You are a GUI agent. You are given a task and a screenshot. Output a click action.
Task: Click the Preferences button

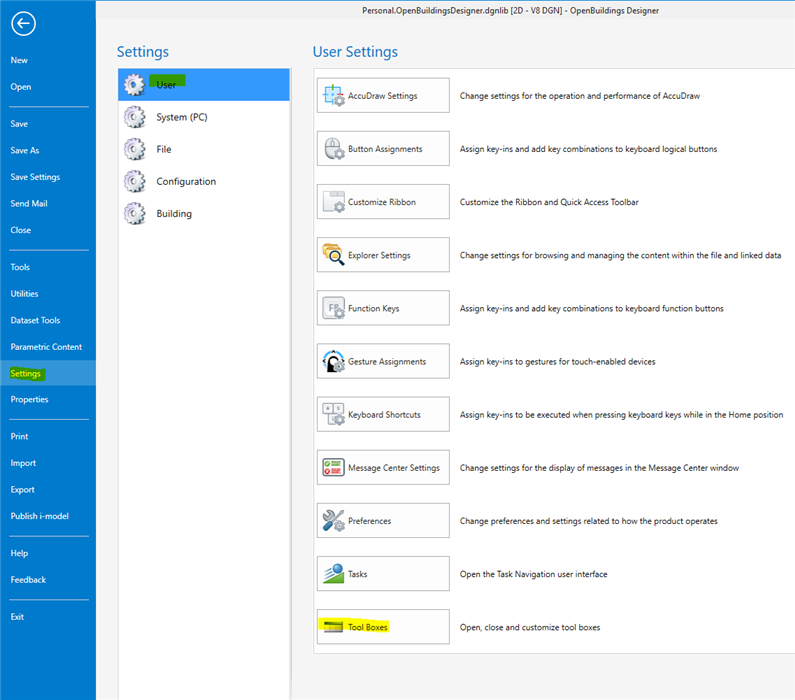coord(383,521)
